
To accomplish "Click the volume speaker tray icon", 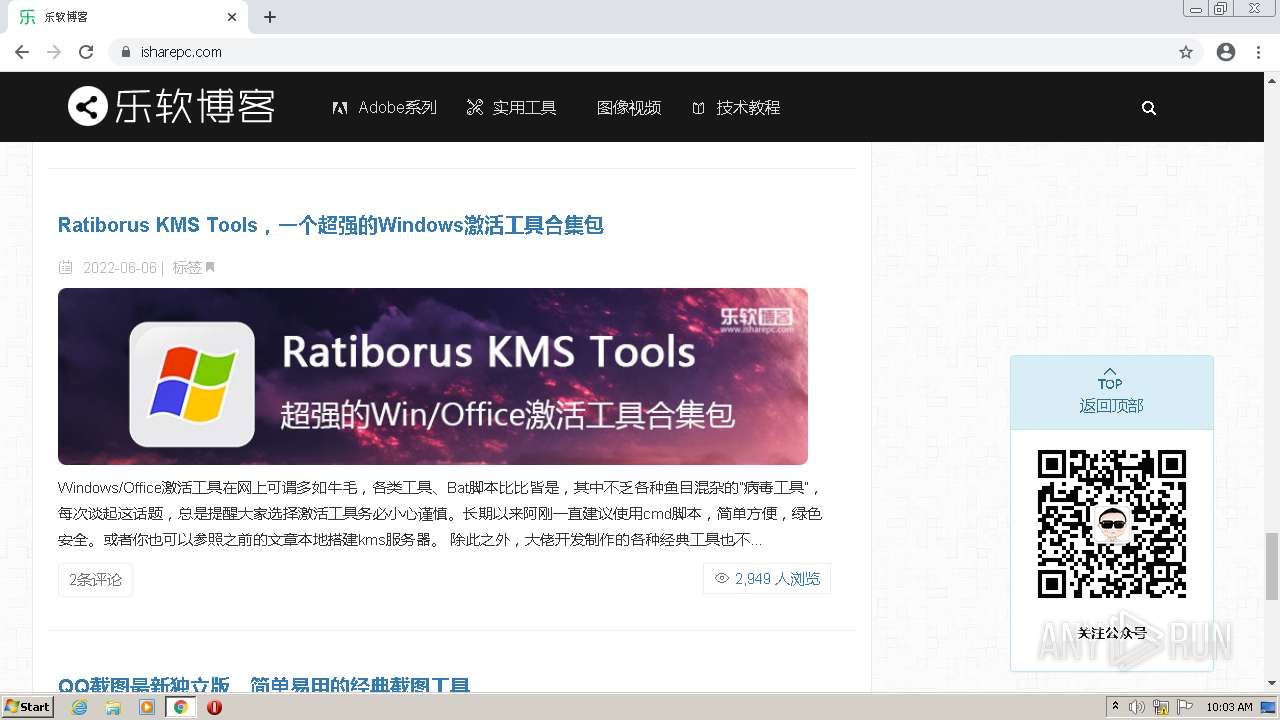I will coord(1137,707).
